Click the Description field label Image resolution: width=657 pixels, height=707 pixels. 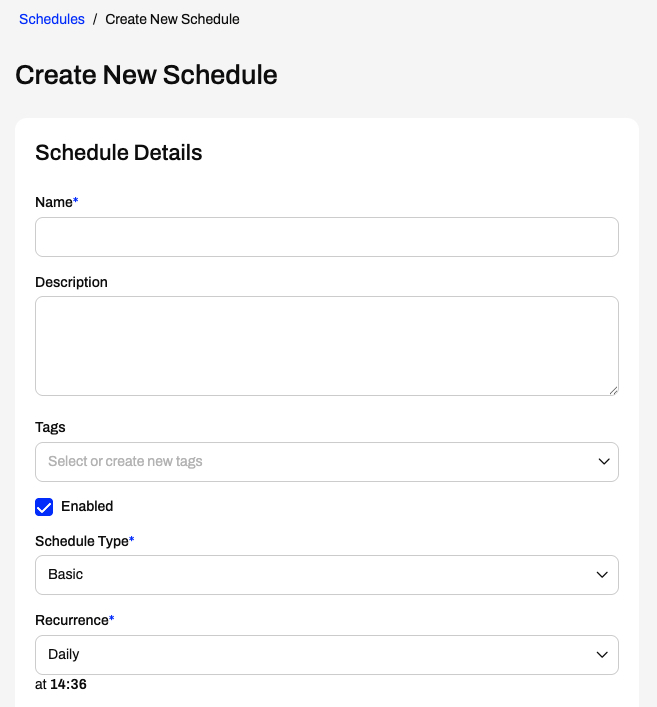[71, 282]
